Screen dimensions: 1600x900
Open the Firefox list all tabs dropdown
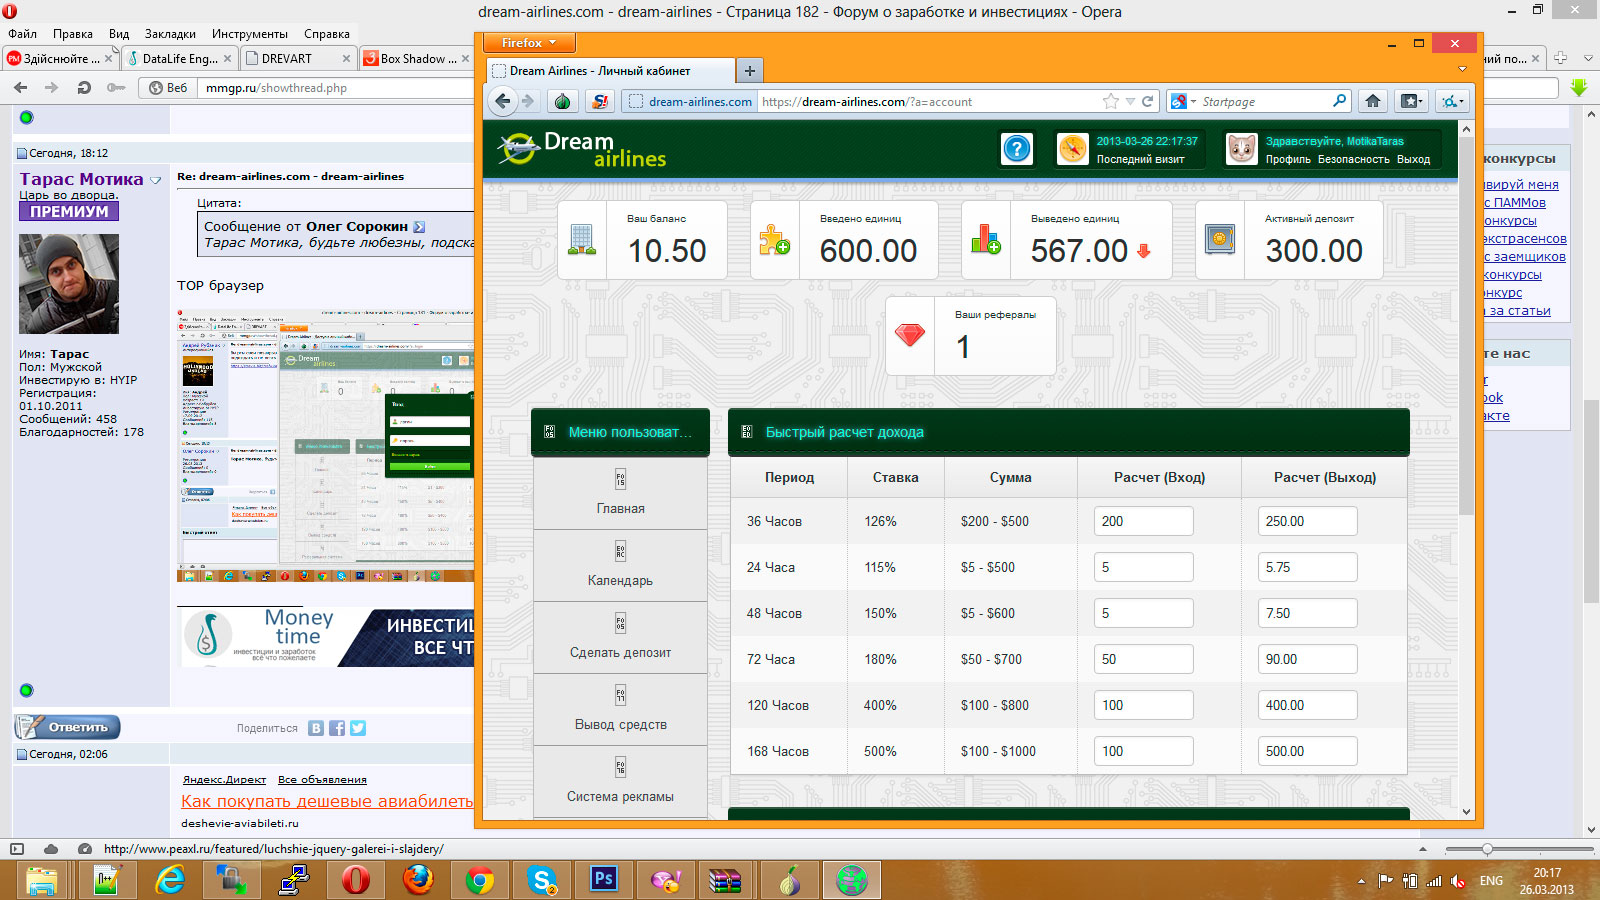(1462, 70)
